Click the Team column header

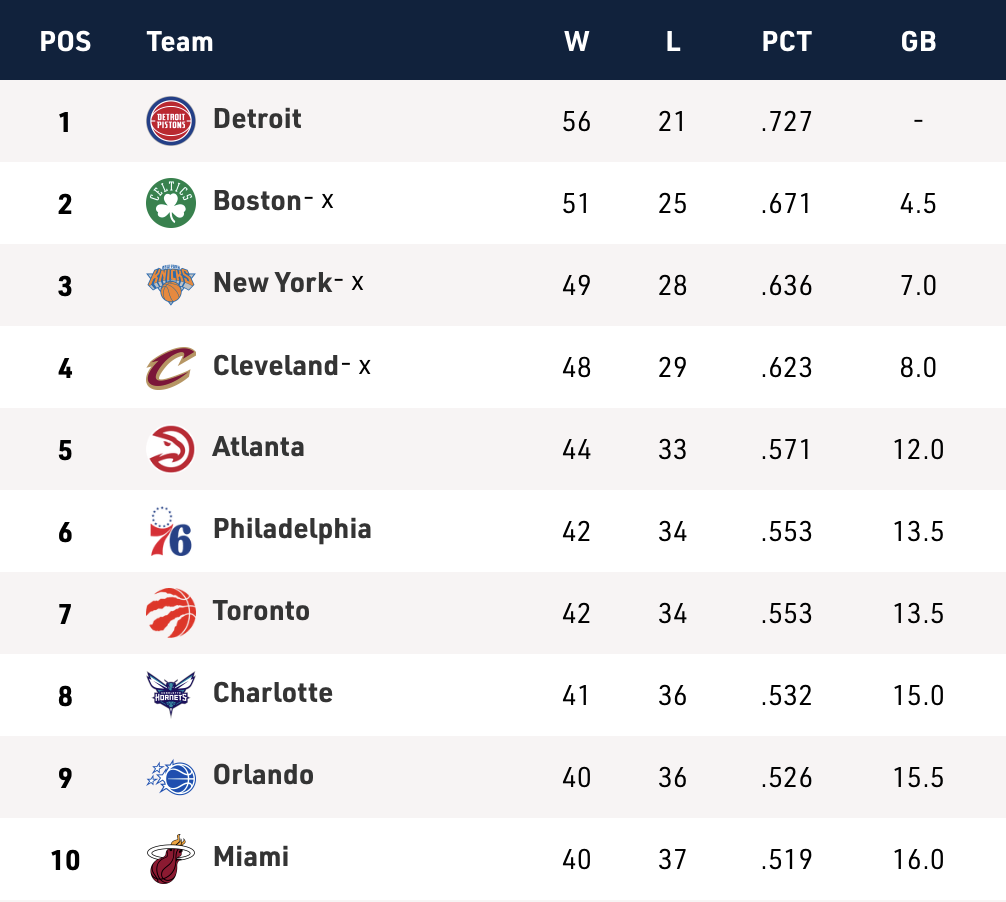point(180,41)
